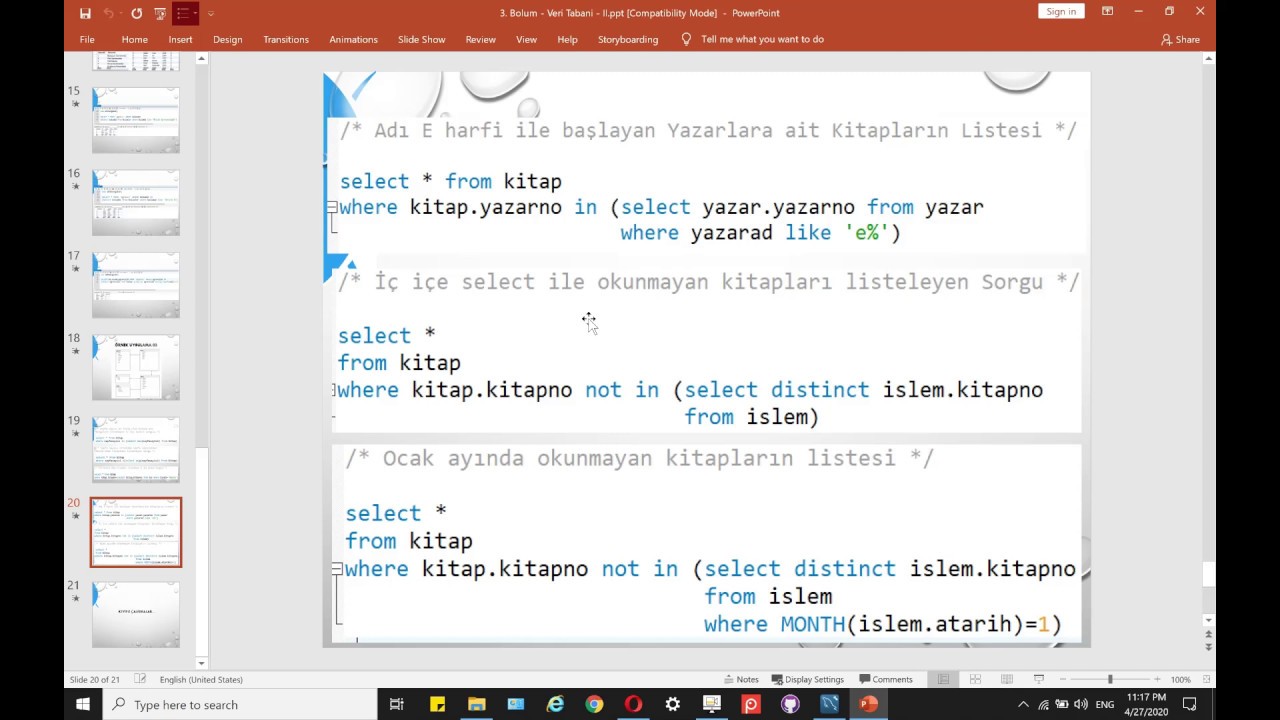Screen dimensions: 1280x720
Task: Click the Next Slide double arrow
Action: pyautogui.click(x=1208, y=648)
